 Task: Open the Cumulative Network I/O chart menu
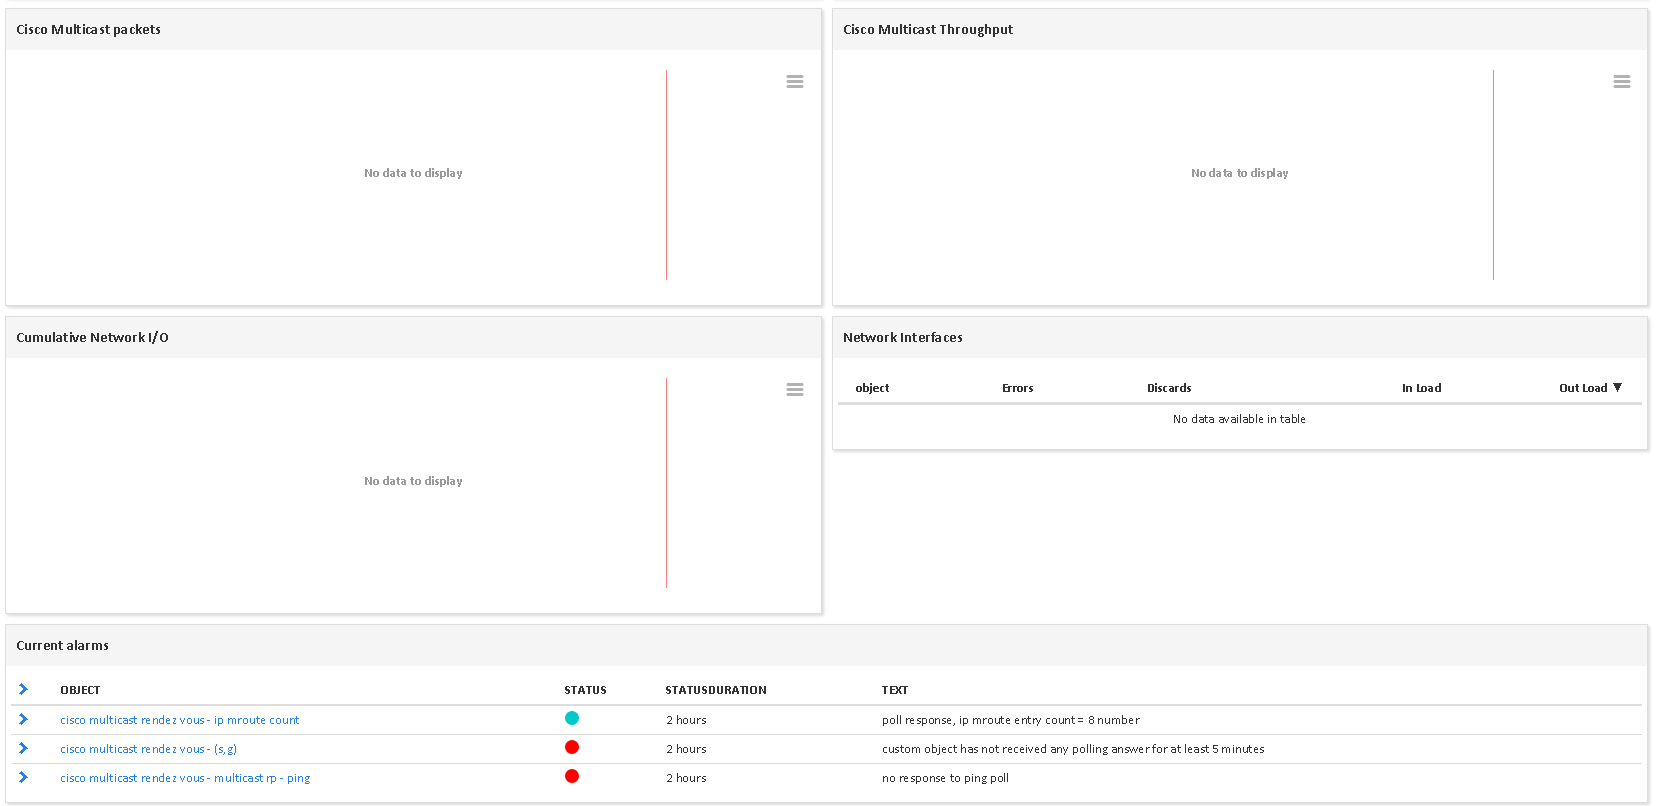tap(795, 390)
